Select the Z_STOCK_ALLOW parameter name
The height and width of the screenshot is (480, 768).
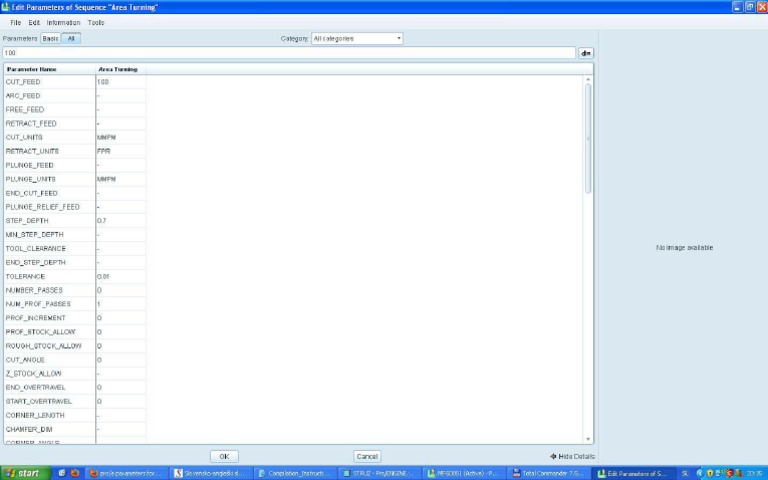[33, 373]
